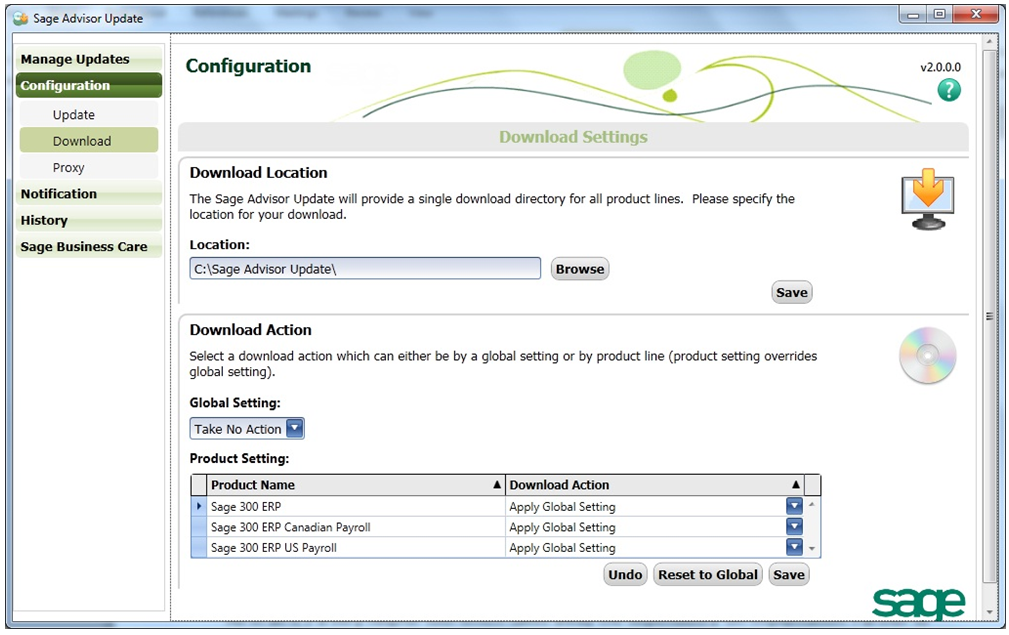Click the Location path input field
The image size is (1009, 635).
pos(365,269)
